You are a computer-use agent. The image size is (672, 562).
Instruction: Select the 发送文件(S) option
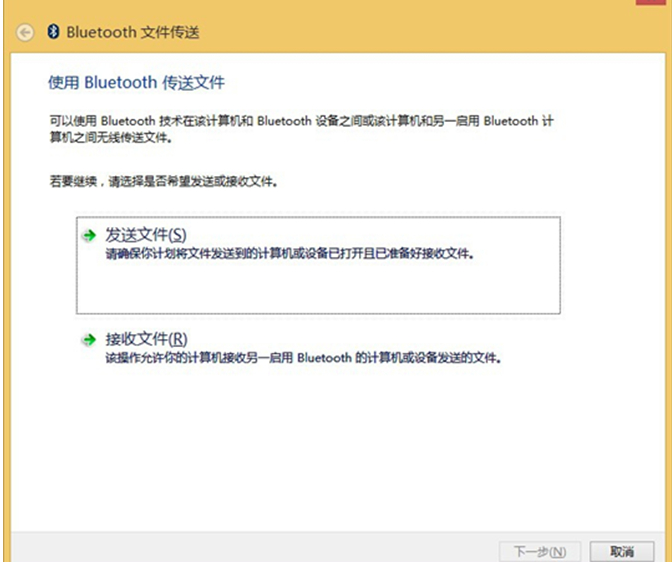pyautogui.click(x=146, y=235)
